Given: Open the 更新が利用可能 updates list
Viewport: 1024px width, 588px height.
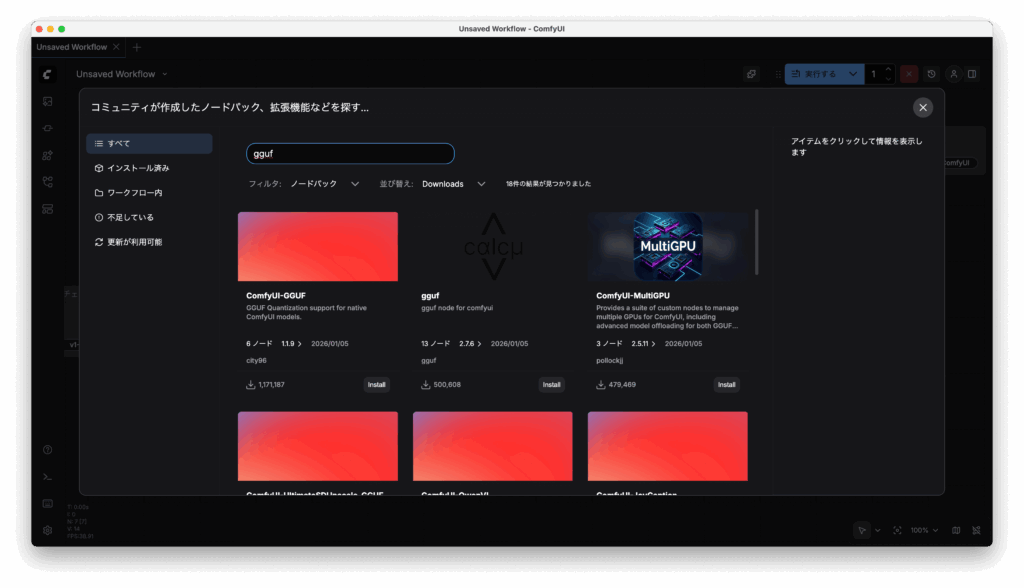Looking at the screenshot, I should [149, 242].
